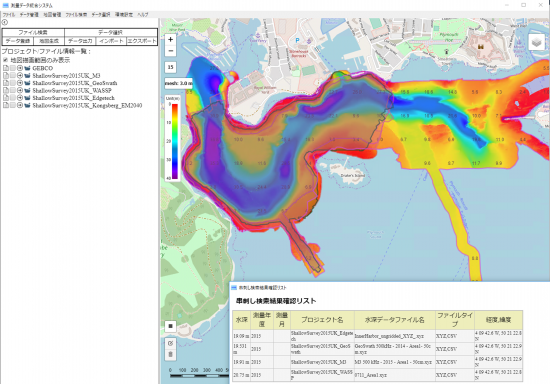Open the ヘルプ menu

[x=143, y=15]
